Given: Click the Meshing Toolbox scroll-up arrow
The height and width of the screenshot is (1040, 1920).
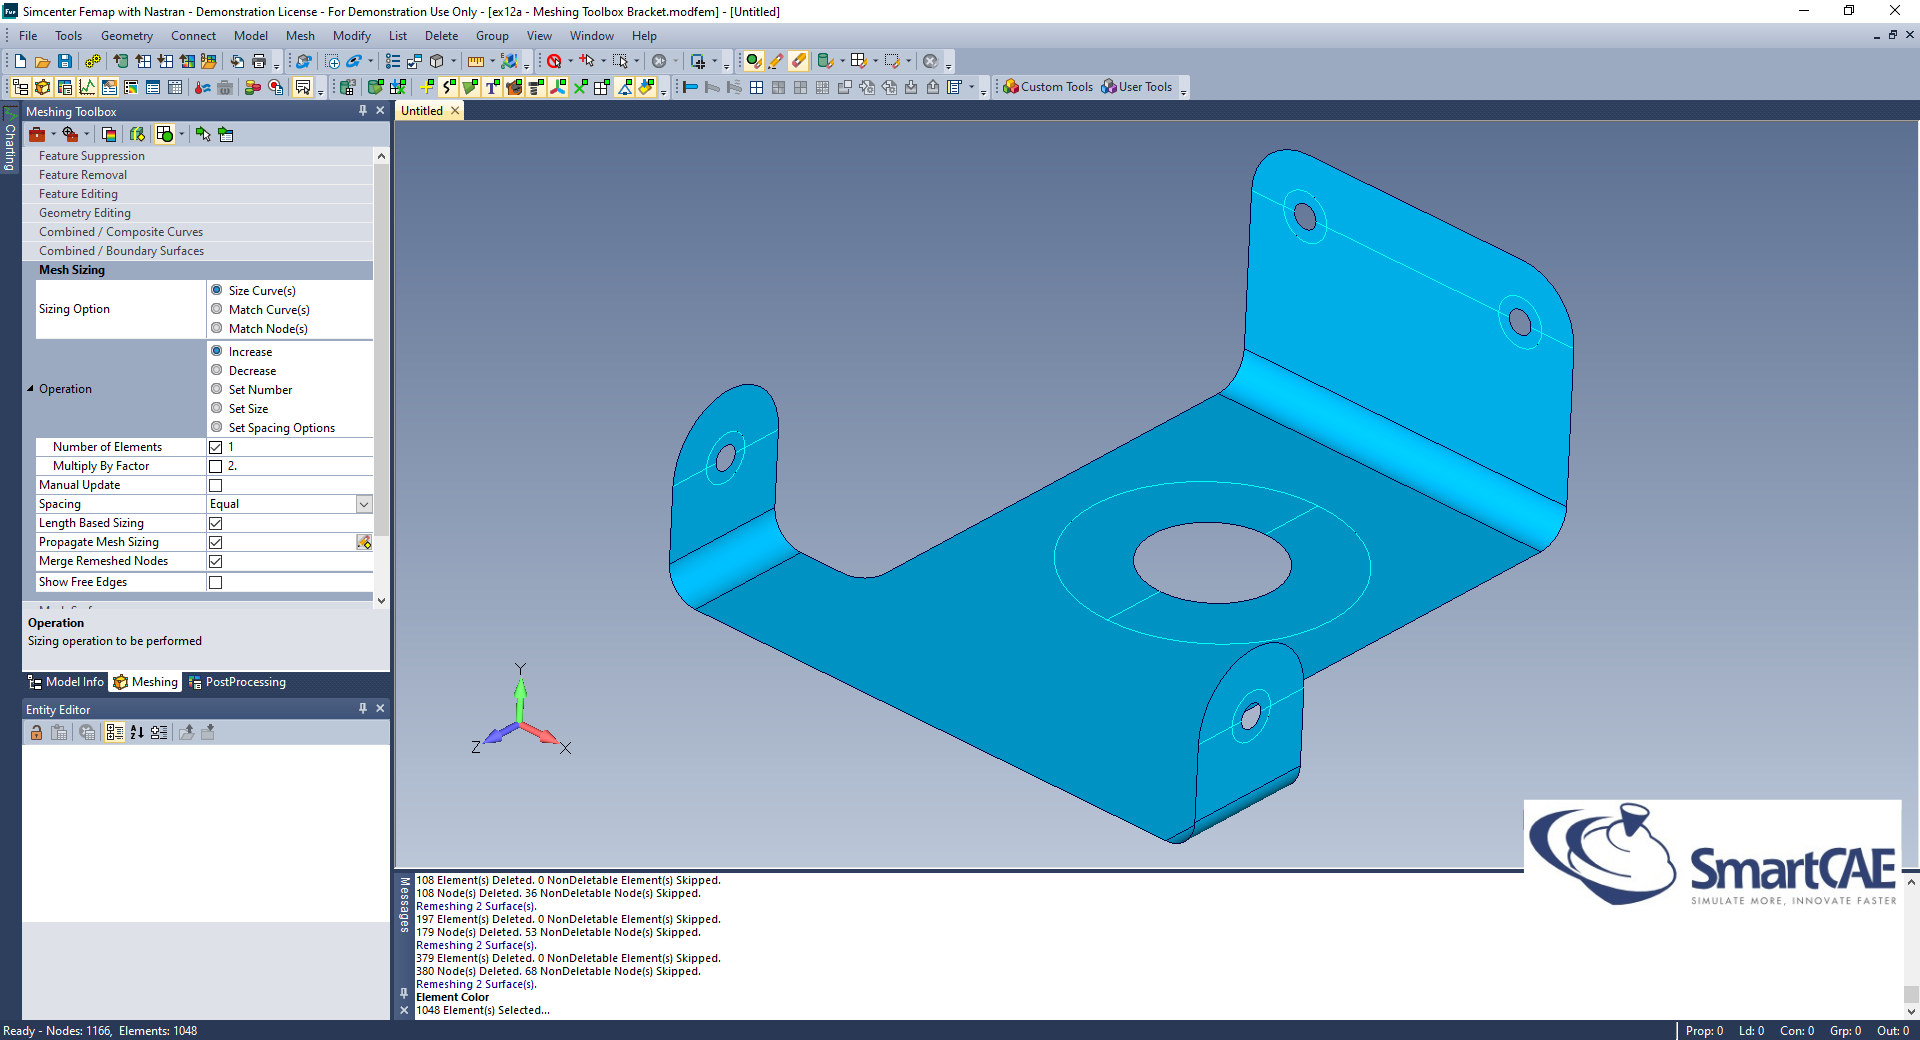Looking at the screenshot, I should [x=381, y=156].
